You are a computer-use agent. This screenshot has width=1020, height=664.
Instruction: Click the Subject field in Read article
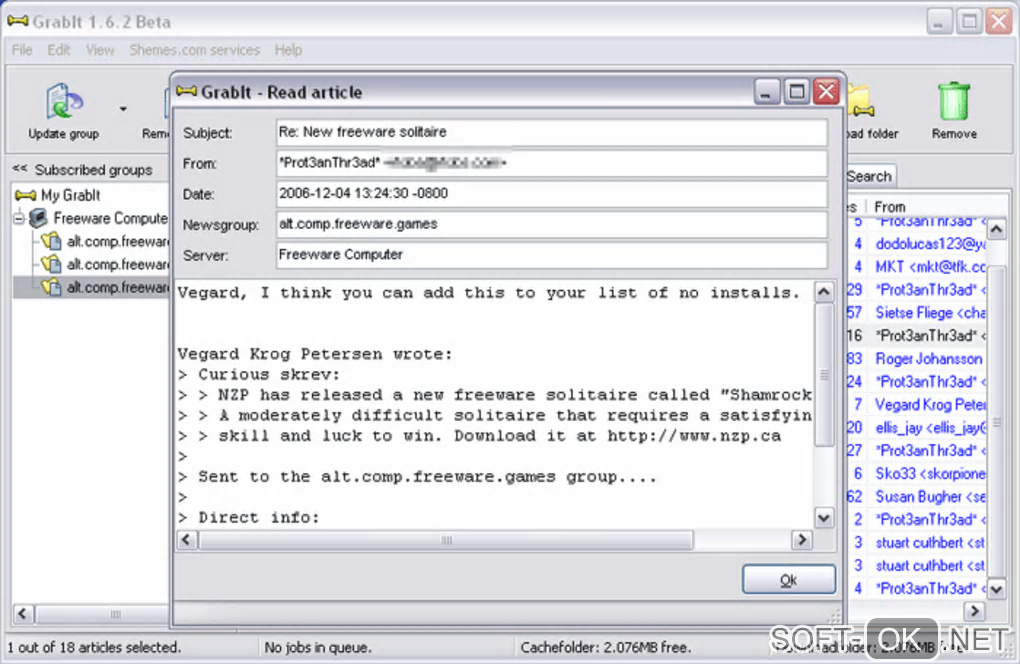click(551, 132)
